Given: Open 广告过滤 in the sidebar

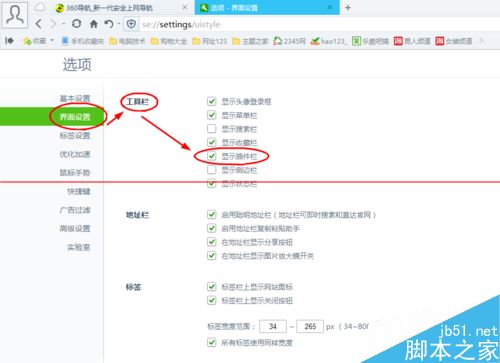Looking at the screenshot, I should coord(75,210).
